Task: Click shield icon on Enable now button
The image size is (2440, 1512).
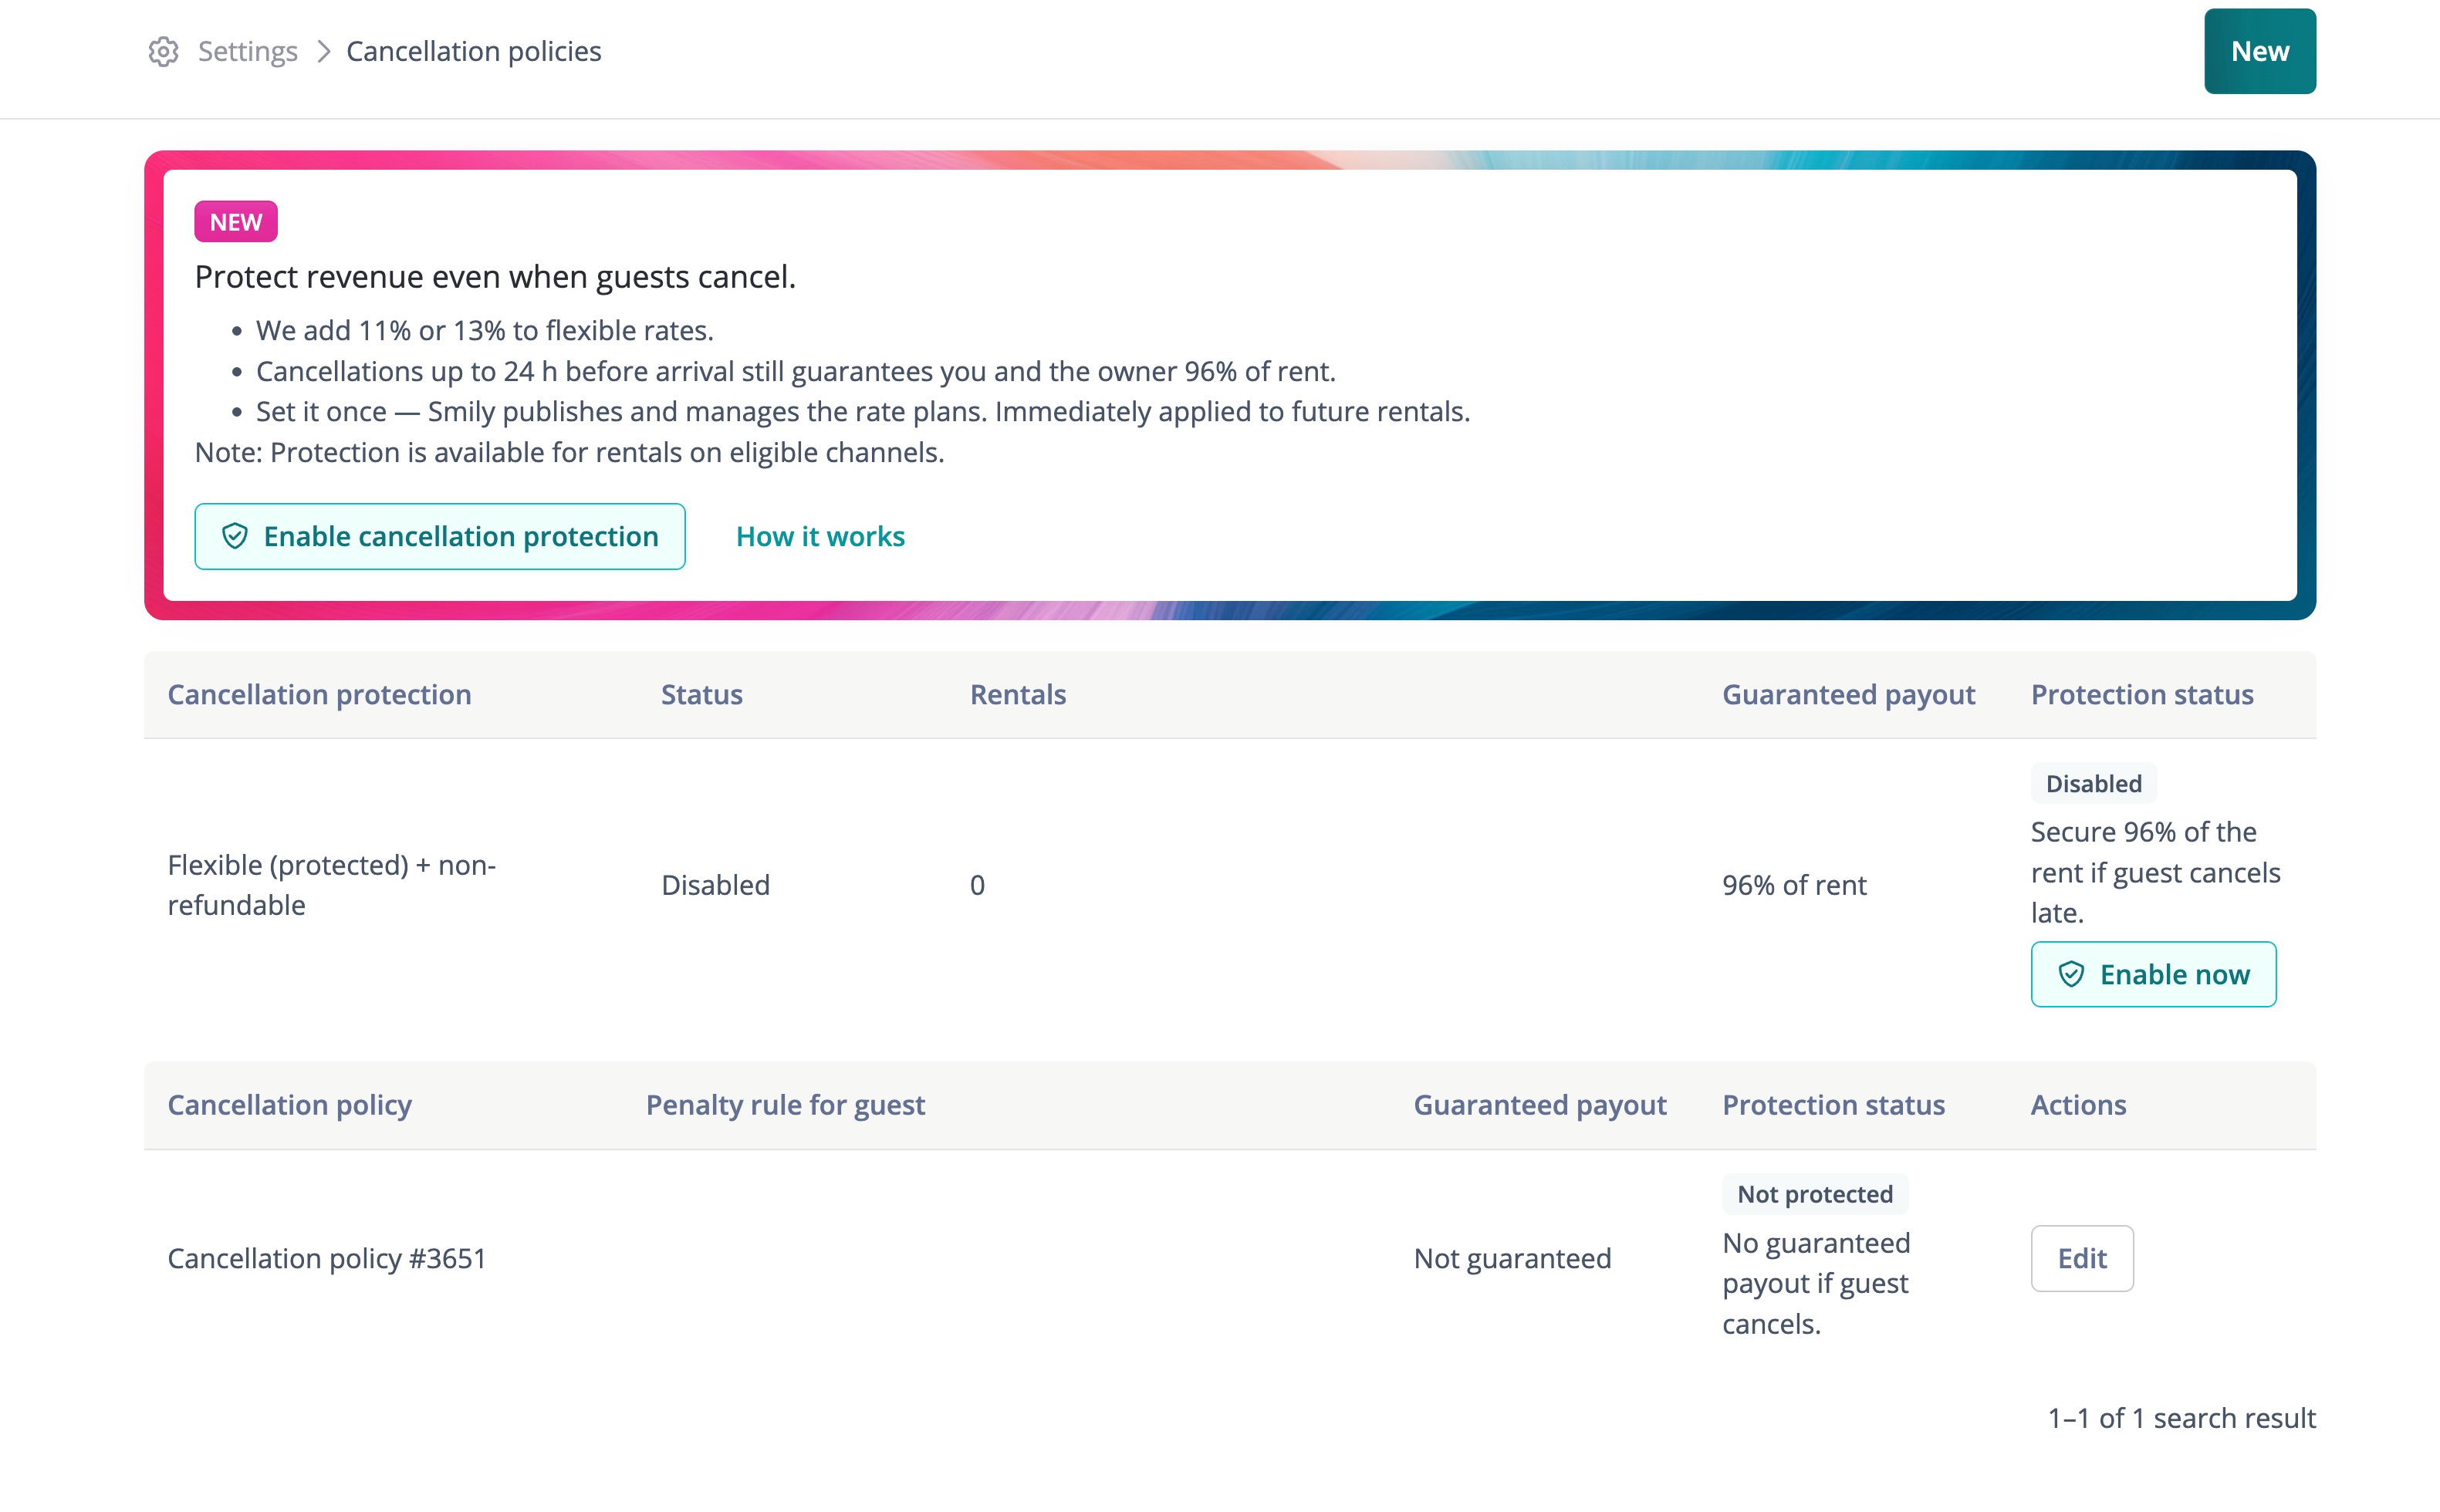Action: (2071, 974)
